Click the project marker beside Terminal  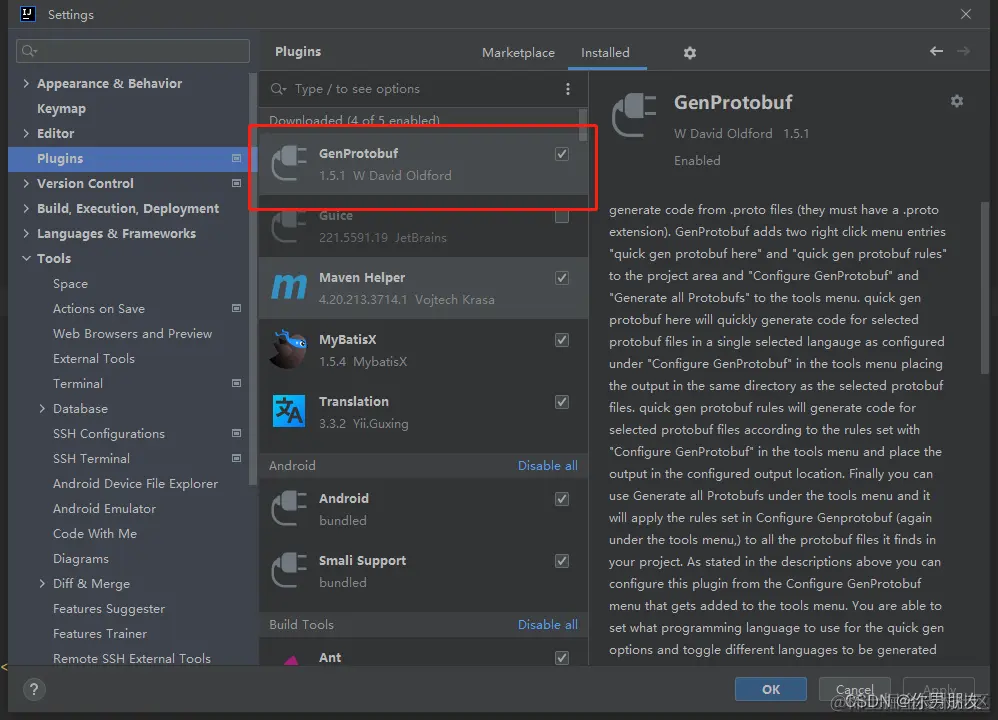tap(236, 384)
